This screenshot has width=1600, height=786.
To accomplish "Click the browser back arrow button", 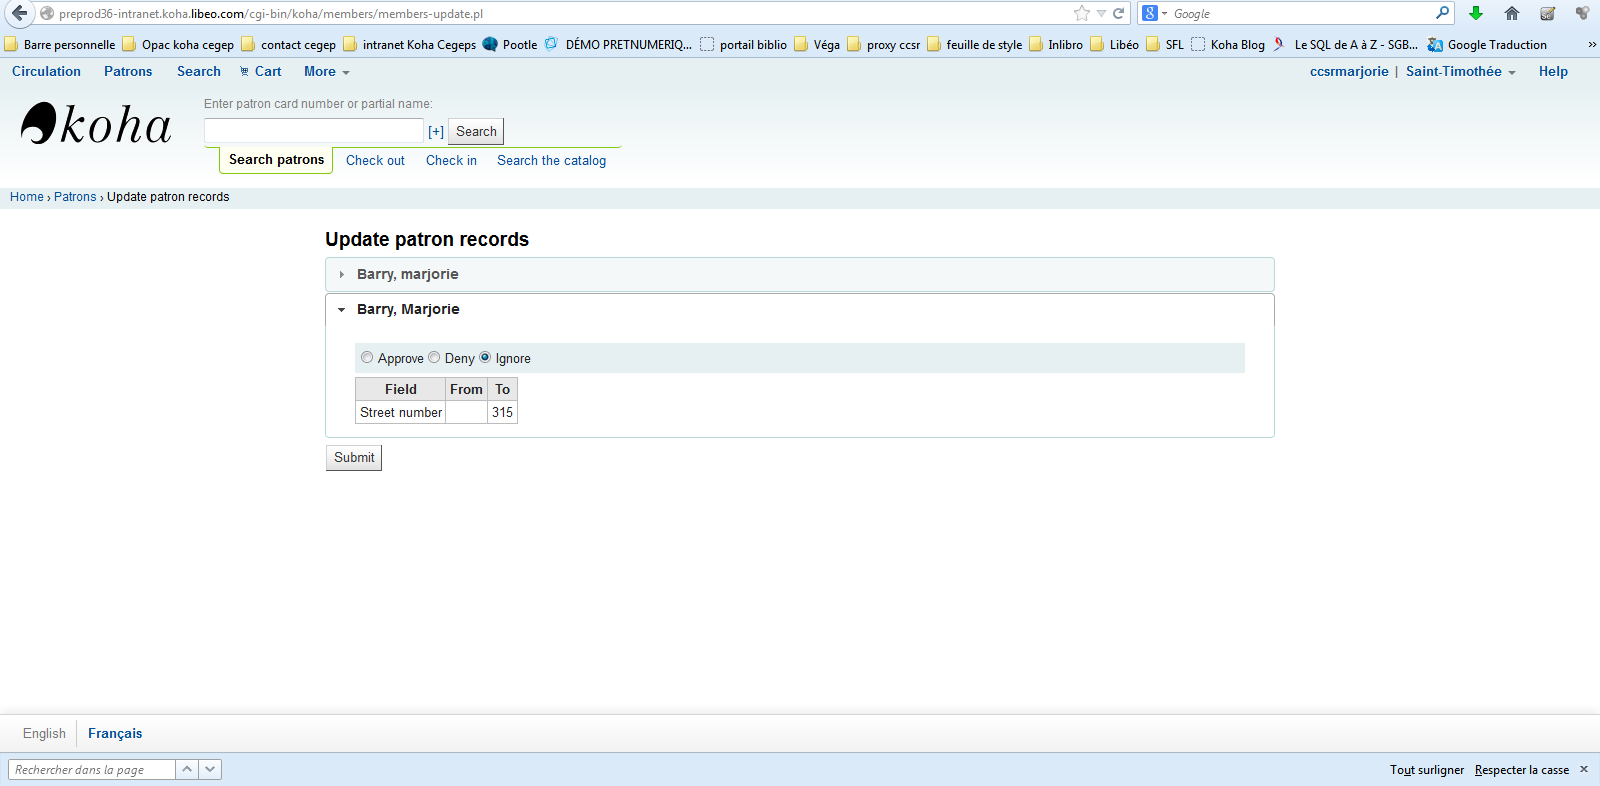I will (x=19, y=13).
